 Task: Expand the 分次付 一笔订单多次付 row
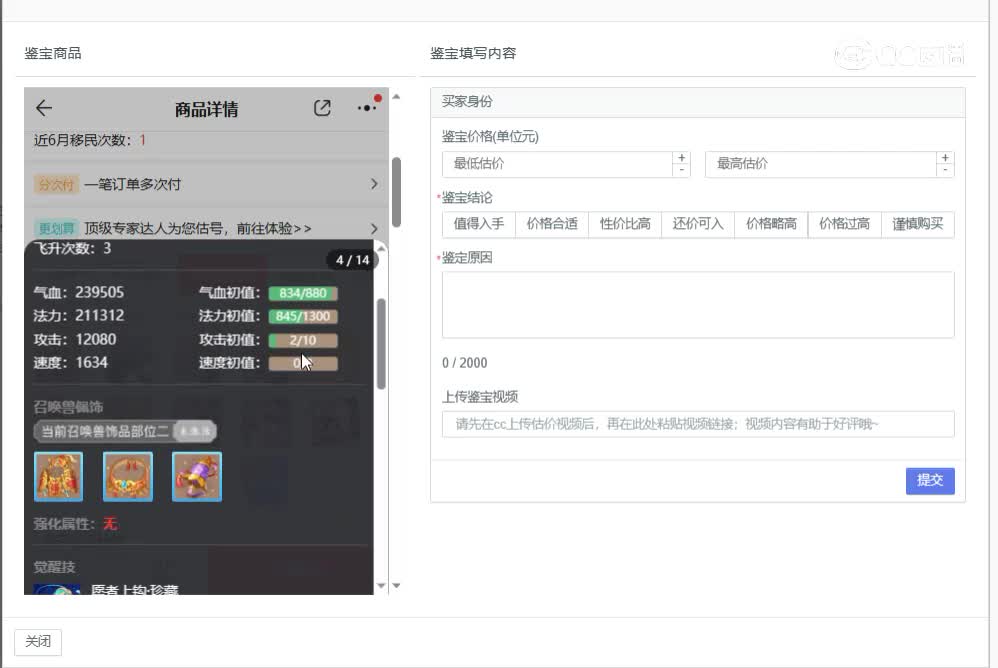point(205,184)
